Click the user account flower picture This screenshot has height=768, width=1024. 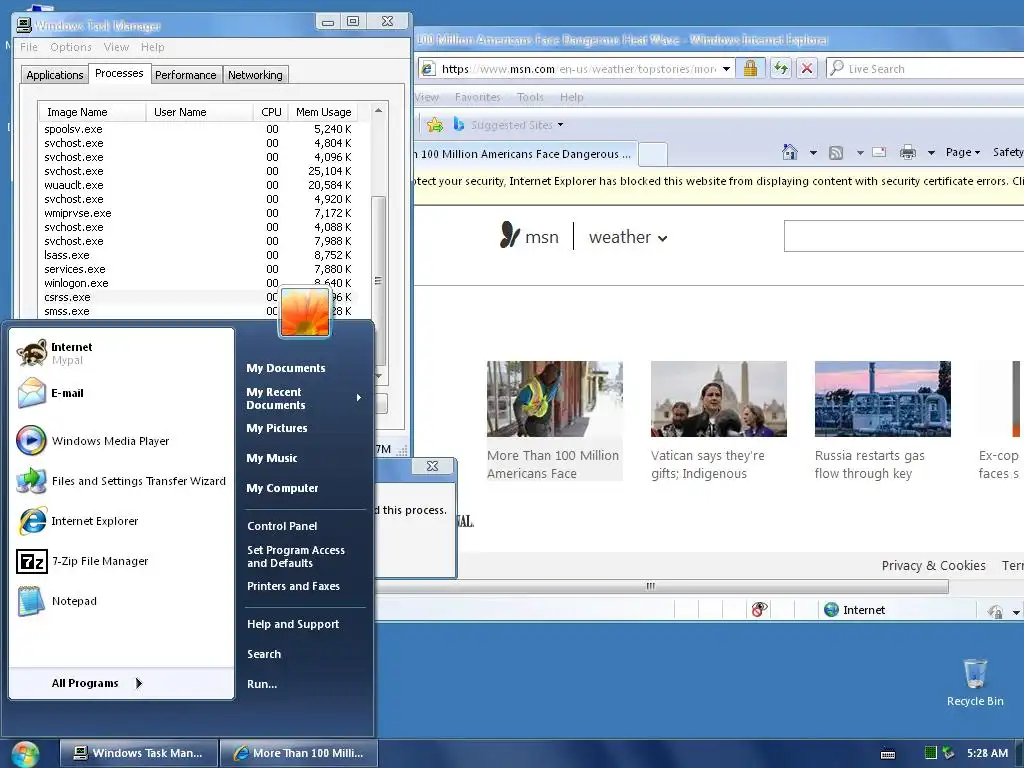point(304,312)
